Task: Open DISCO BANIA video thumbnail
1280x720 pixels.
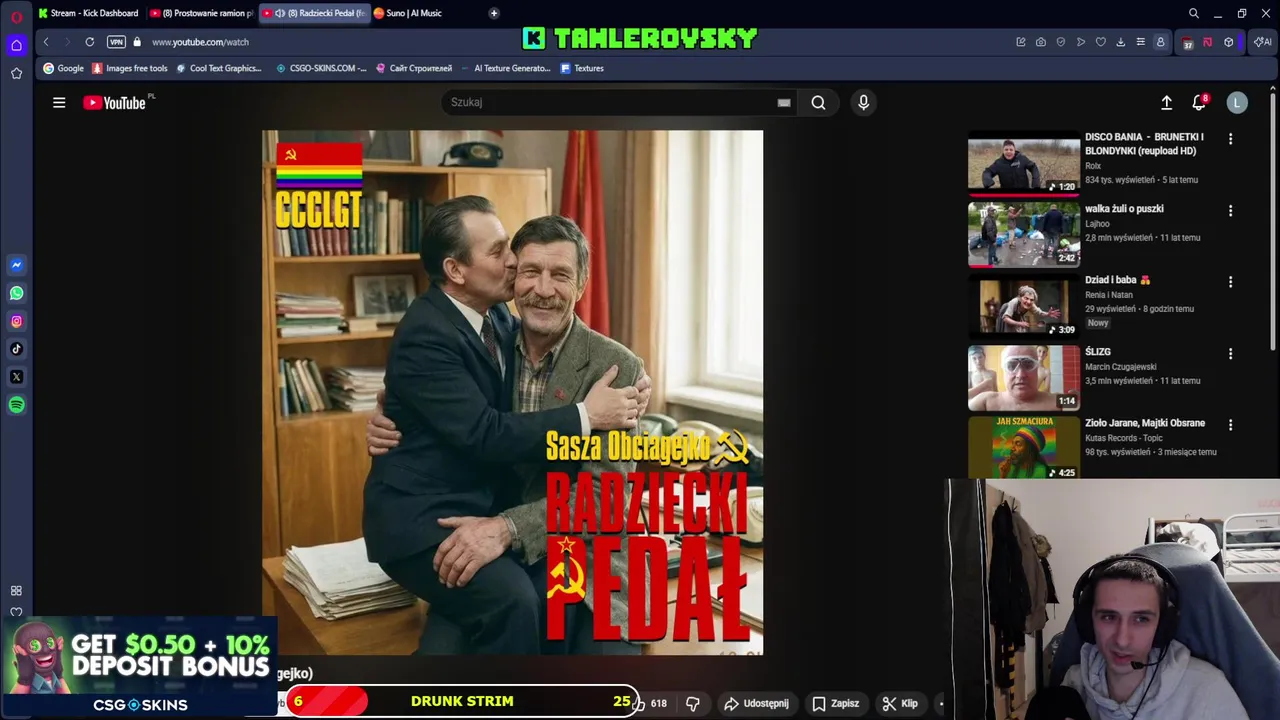Action: tap(1024, 163)
